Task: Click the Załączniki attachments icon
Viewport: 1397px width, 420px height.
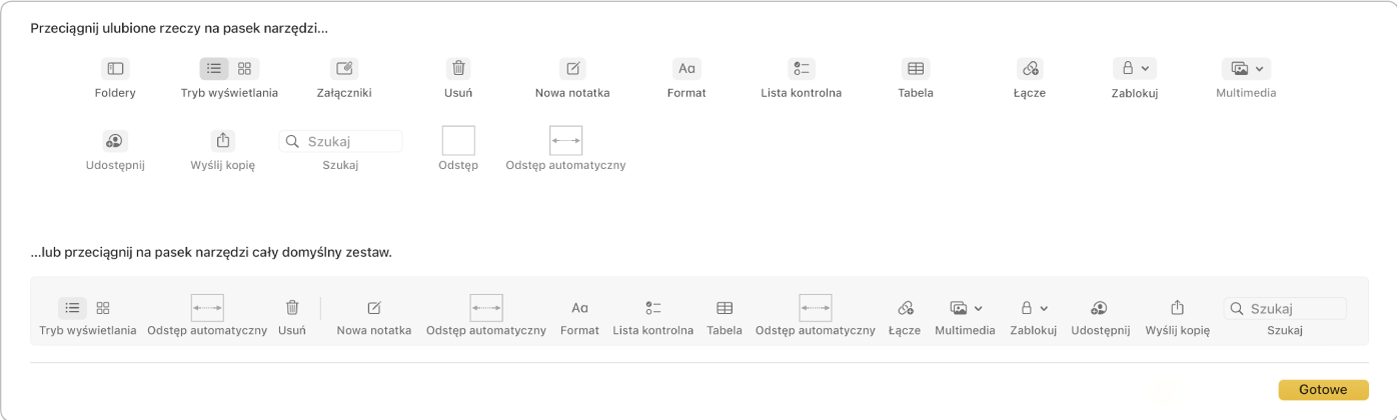Action: point(344,69)
